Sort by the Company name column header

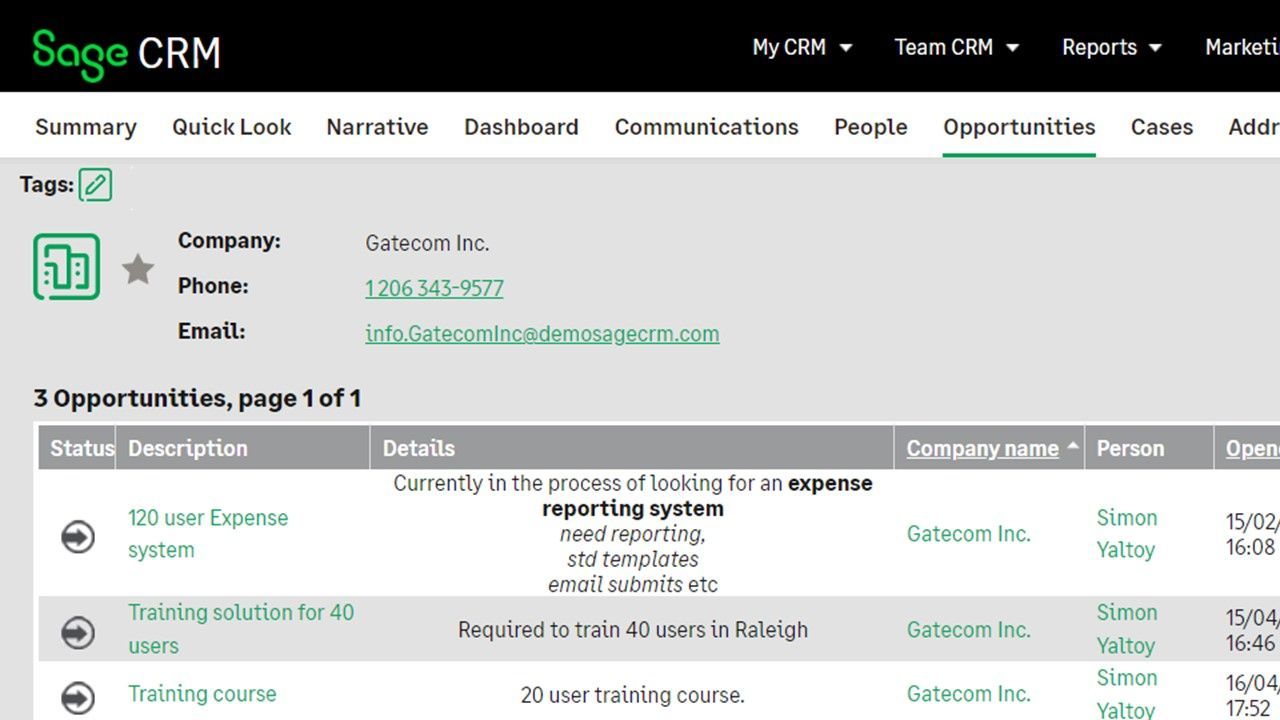982,449
